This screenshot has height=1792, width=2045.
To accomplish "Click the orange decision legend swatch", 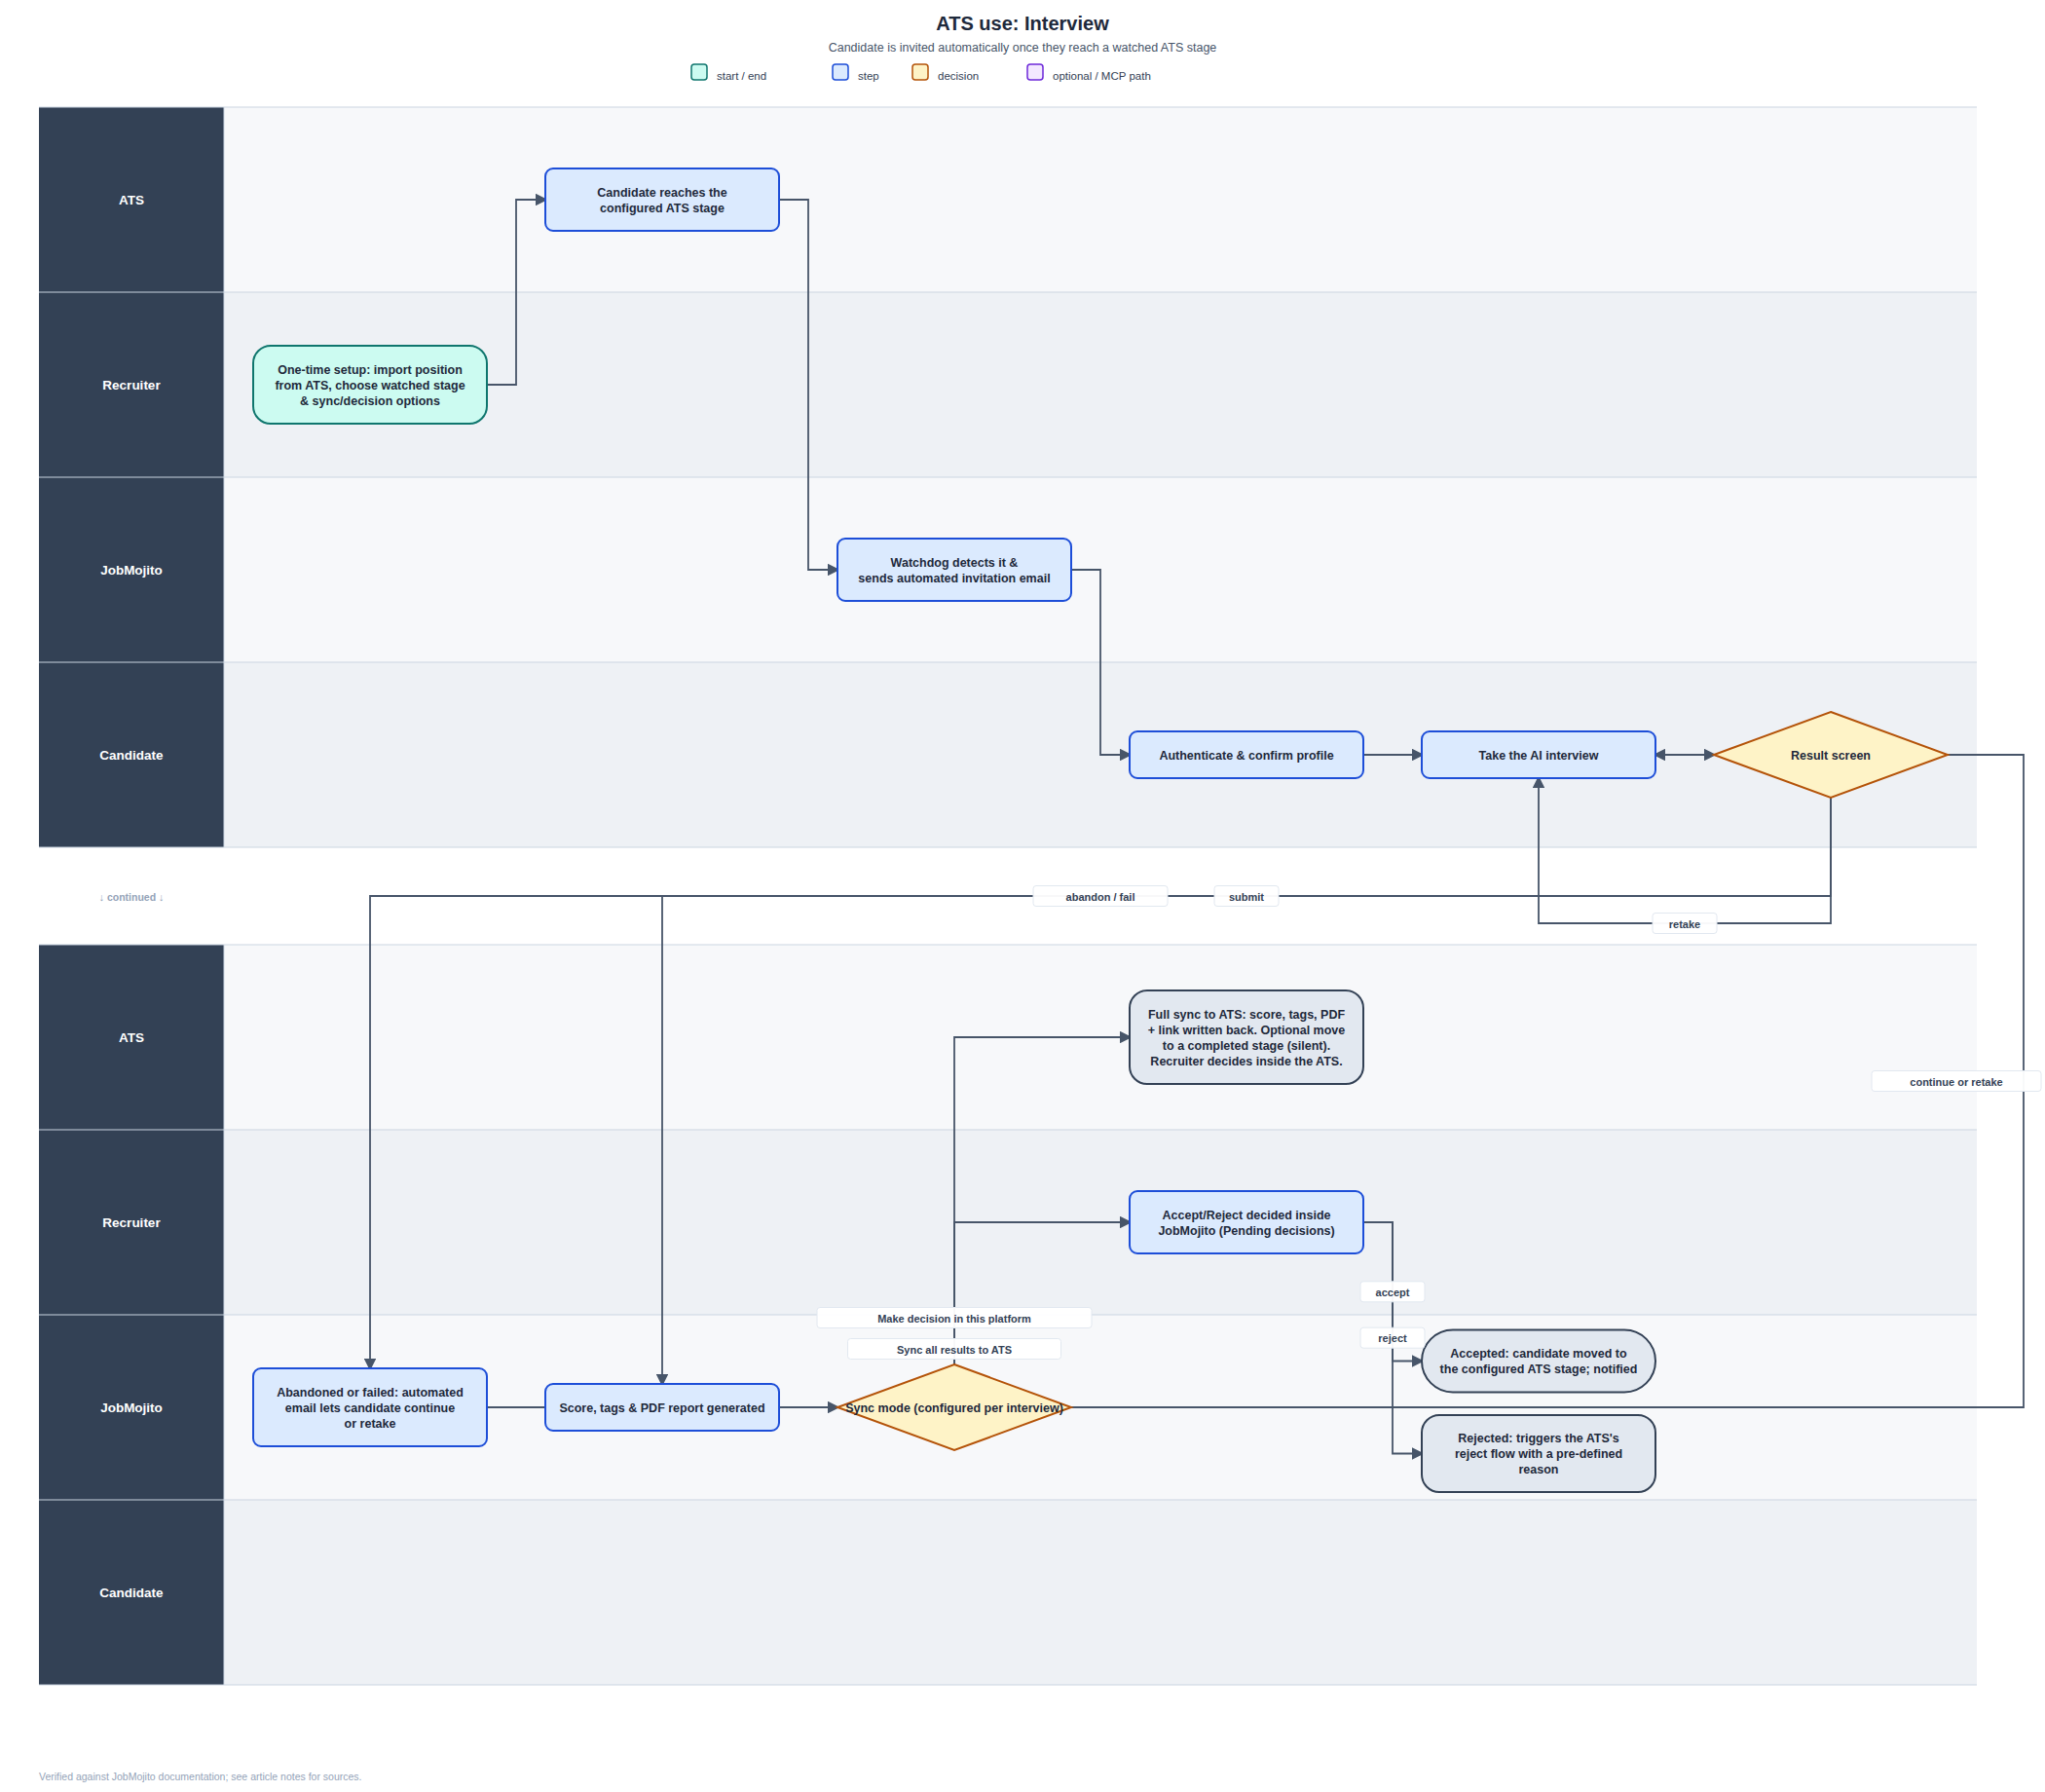I will tap(920, 72).
